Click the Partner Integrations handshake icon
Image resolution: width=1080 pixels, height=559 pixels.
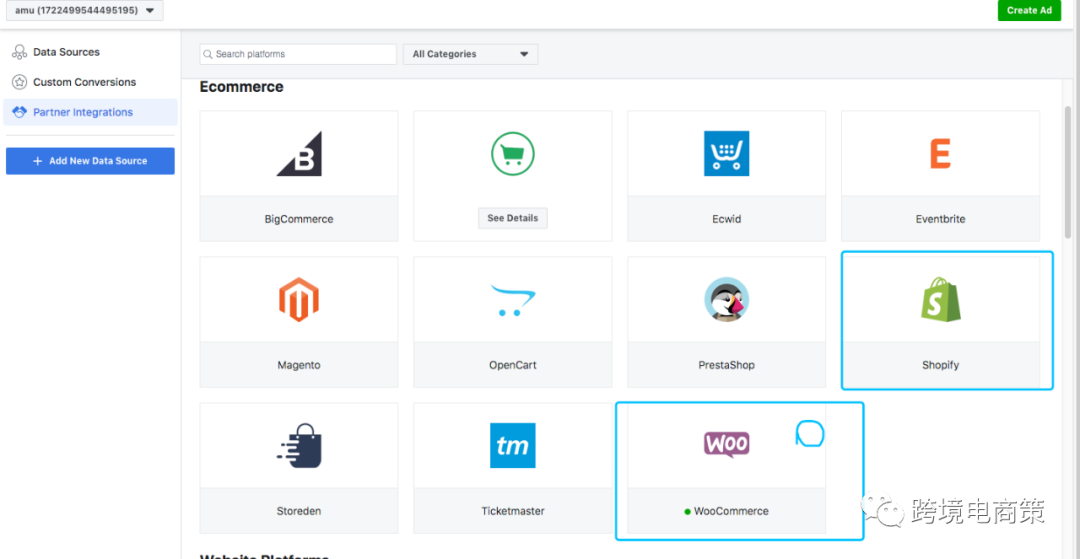pyautogui.click(x=20, y=112)
